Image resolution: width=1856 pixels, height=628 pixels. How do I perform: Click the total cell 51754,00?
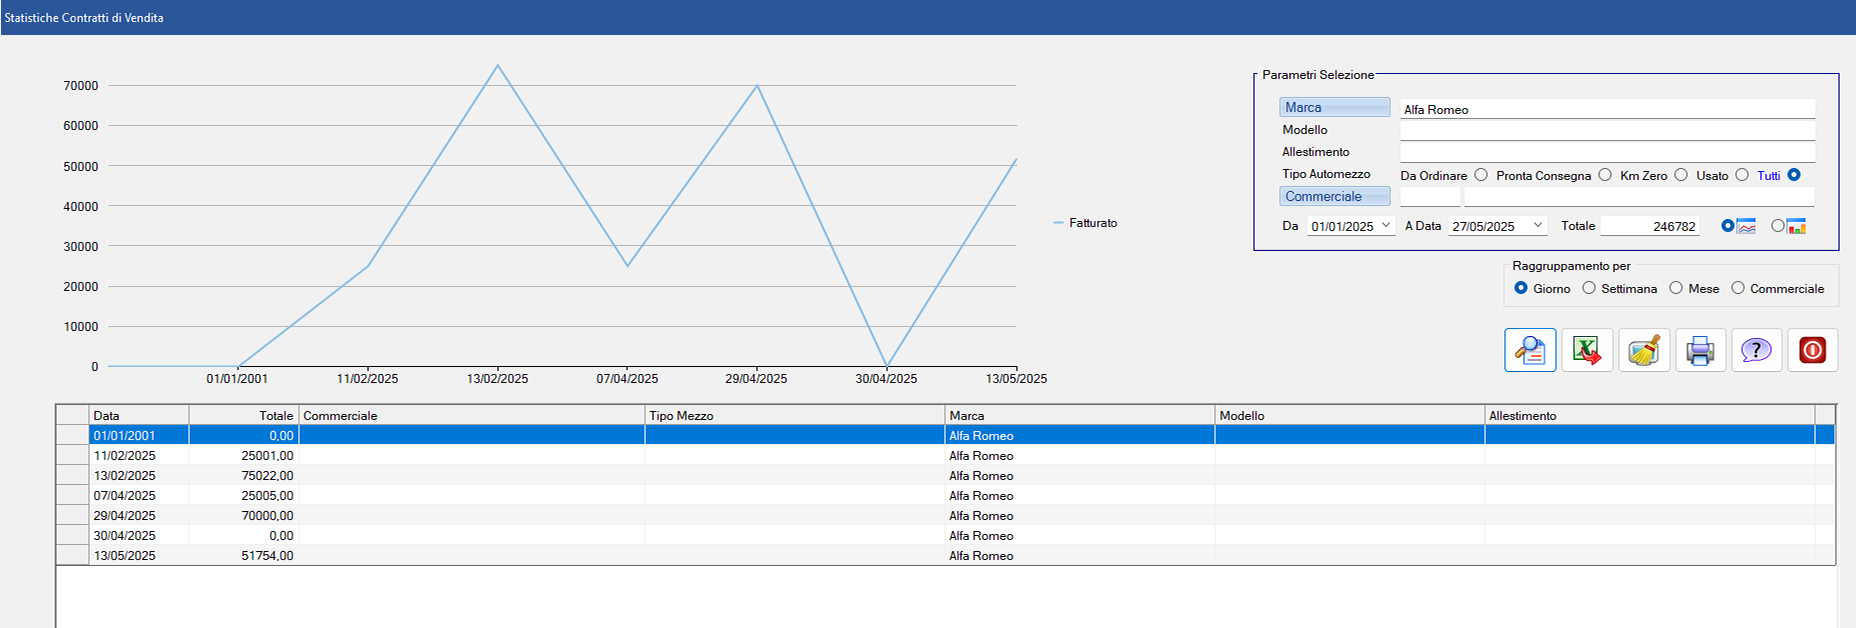[x=244, y=555]
